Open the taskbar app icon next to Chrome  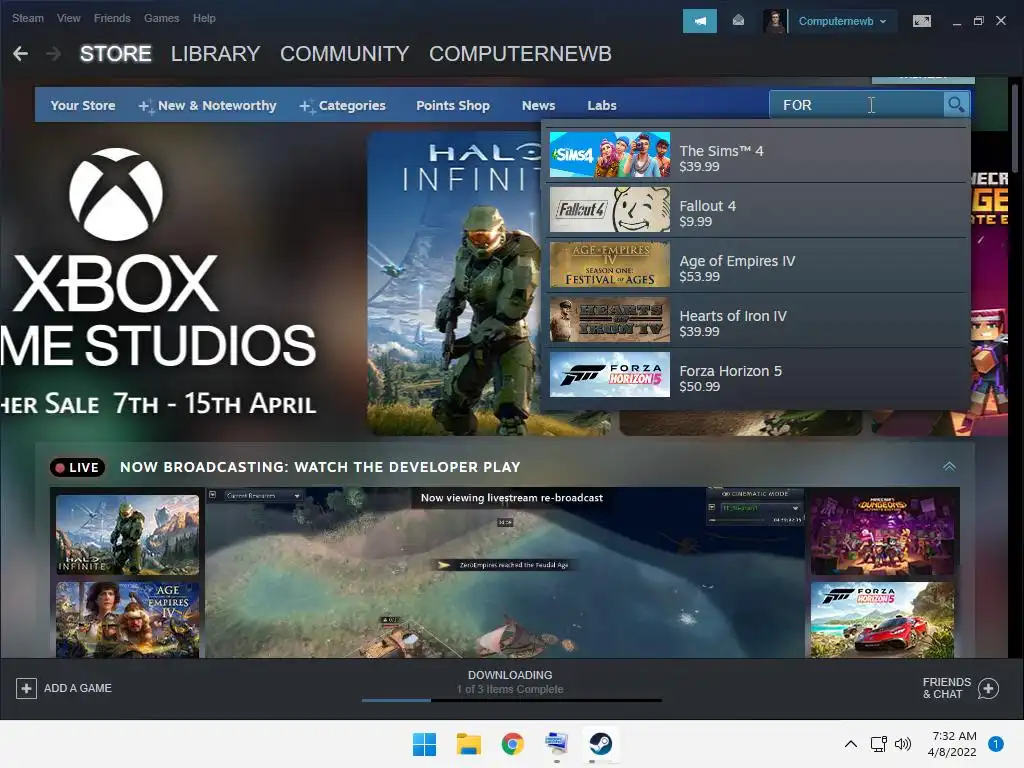556,744
